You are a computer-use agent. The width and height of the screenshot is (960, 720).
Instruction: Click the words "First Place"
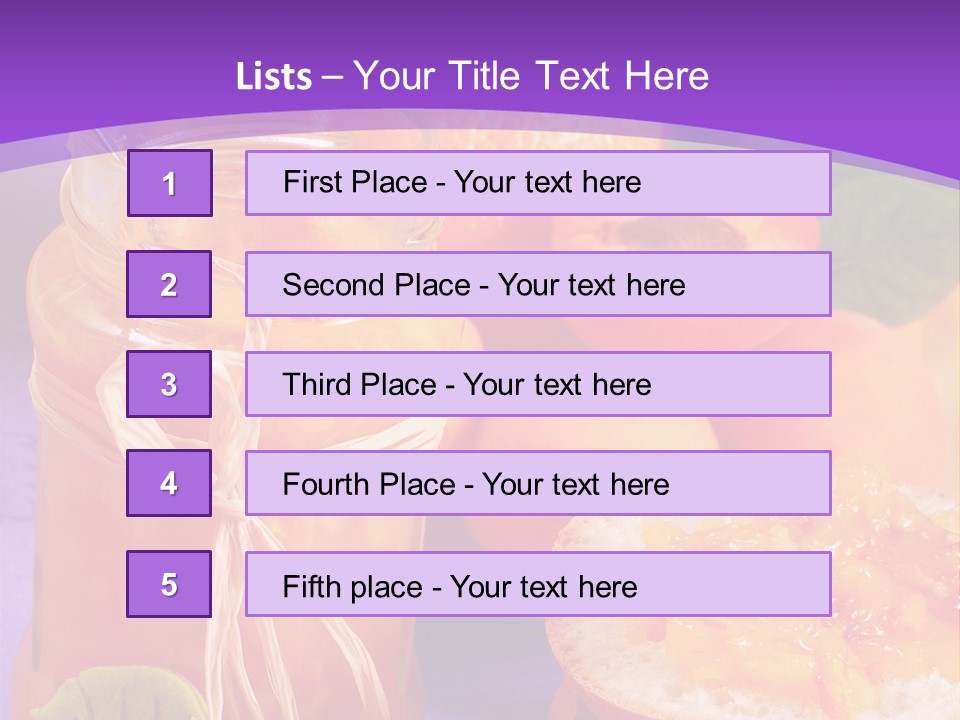[x=355, y=182]
